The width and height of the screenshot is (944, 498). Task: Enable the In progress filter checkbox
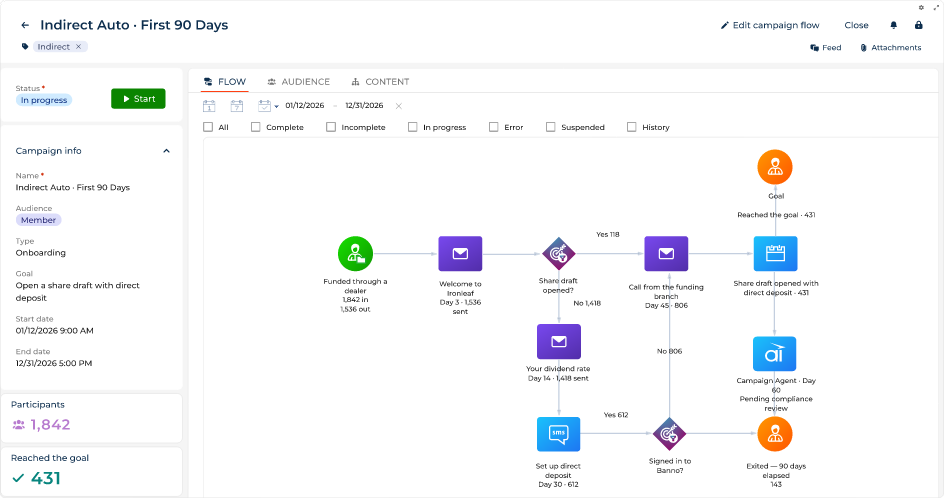point(412,127)
